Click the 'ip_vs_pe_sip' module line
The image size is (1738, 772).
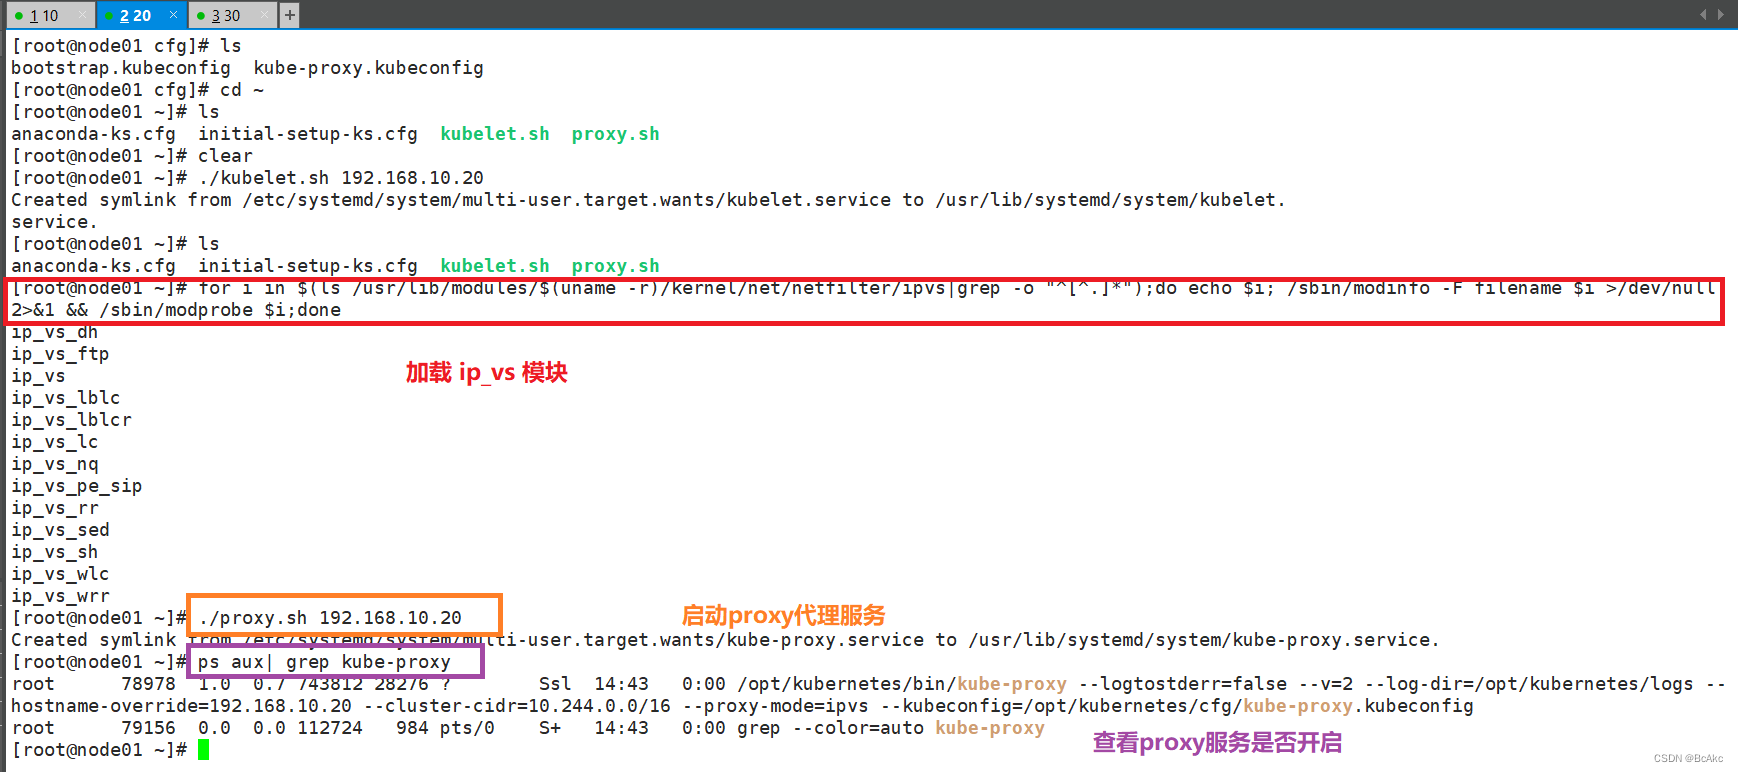[77, 486]
